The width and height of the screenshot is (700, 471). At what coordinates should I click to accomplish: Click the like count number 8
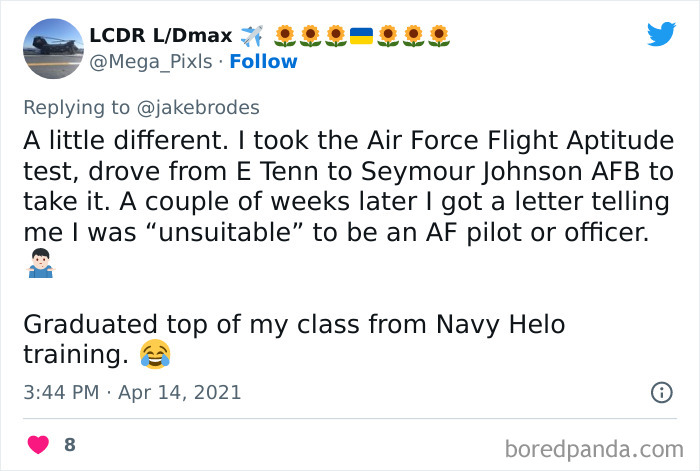[x=70, y=443]
